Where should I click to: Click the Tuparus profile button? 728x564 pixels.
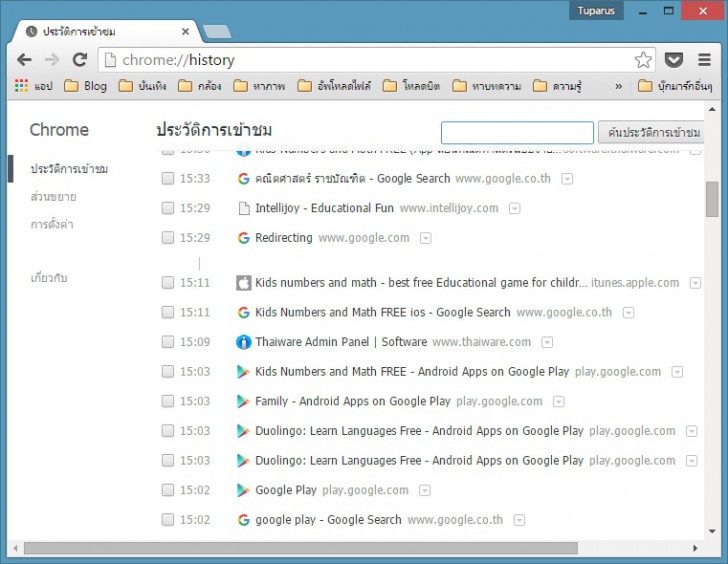click(596, 11)
